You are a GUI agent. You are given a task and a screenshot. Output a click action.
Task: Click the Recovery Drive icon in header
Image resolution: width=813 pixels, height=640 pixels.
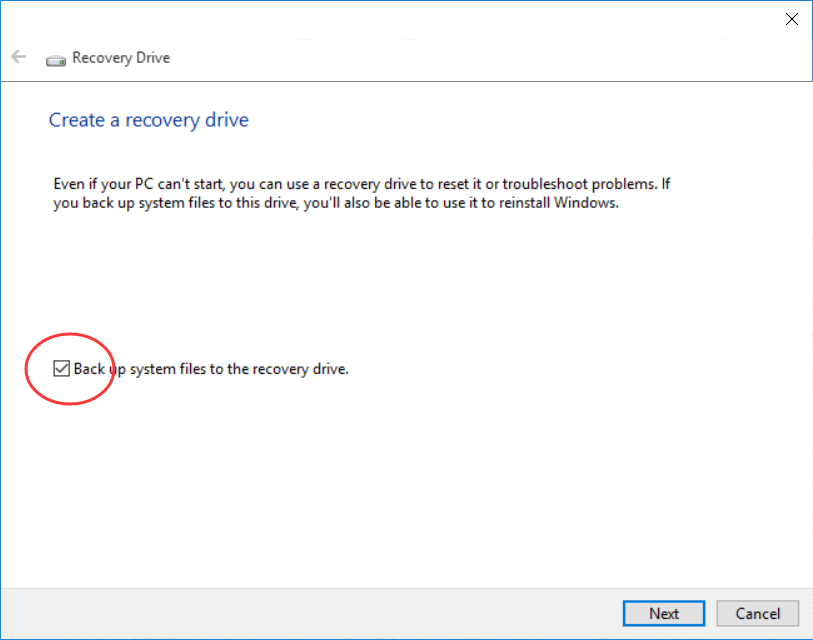click(x=56, y=59)
